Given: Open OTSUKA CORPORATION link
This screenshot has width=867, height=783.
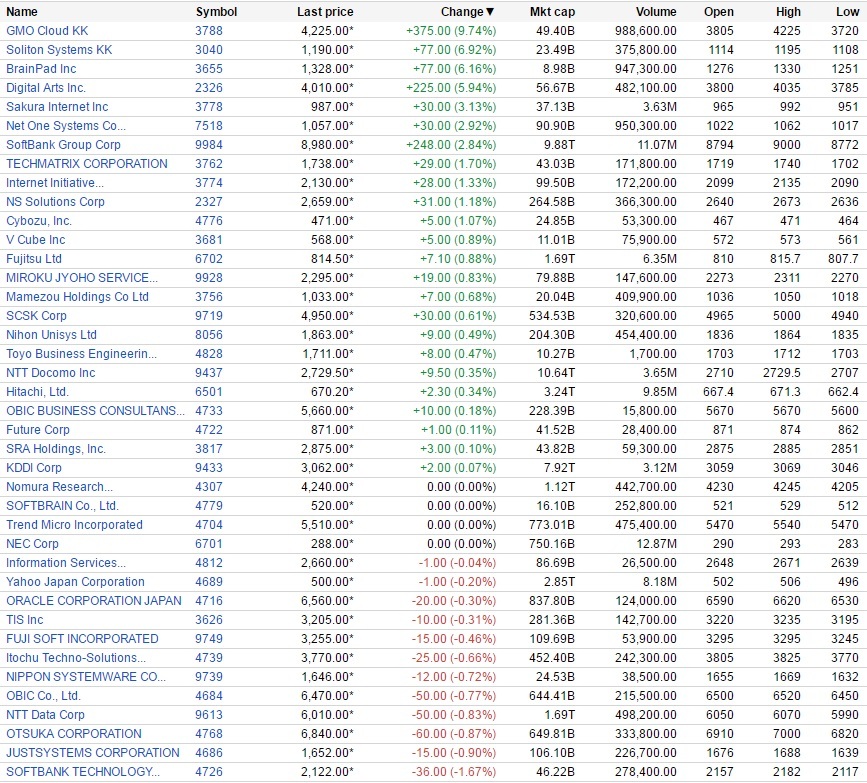Looking at the screenshot, I should pyautogui.click(x=74, y=734).
